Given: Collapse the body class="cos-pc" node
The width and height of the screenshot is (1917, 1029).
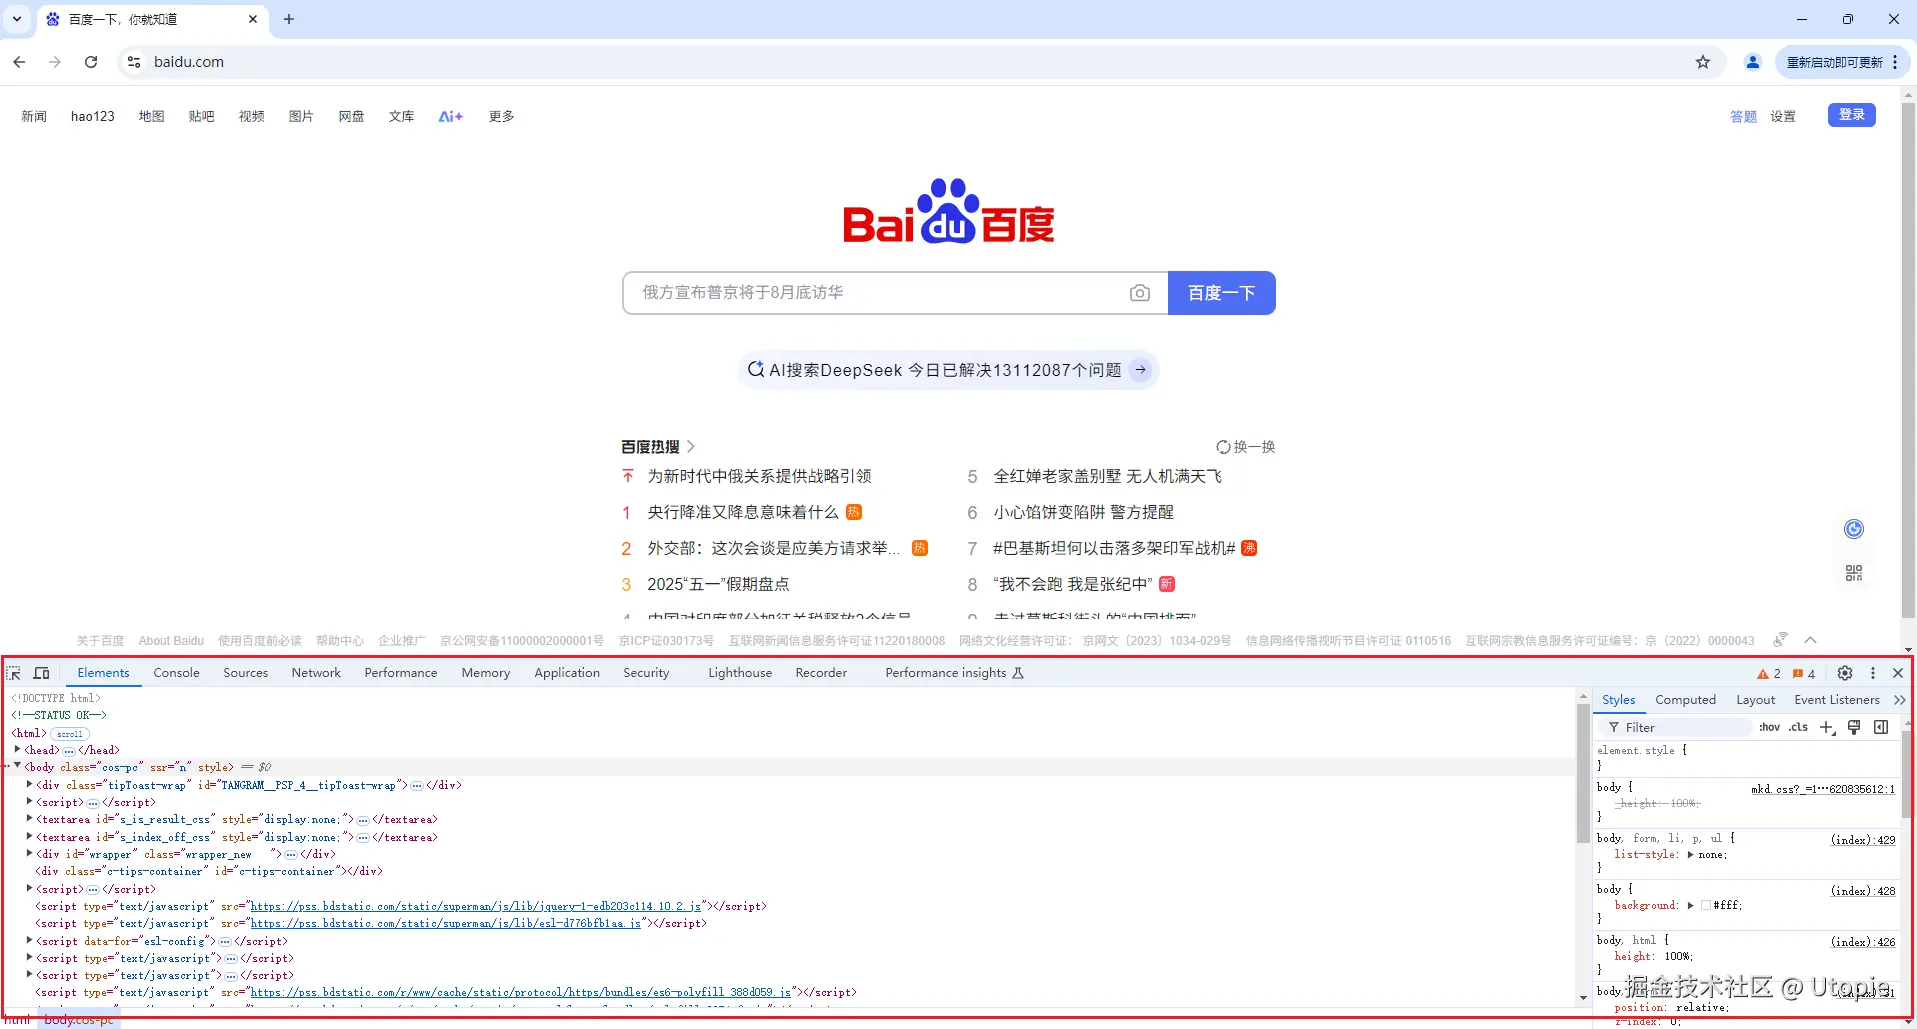Looking at the screenshot, I should pos(17,766).
